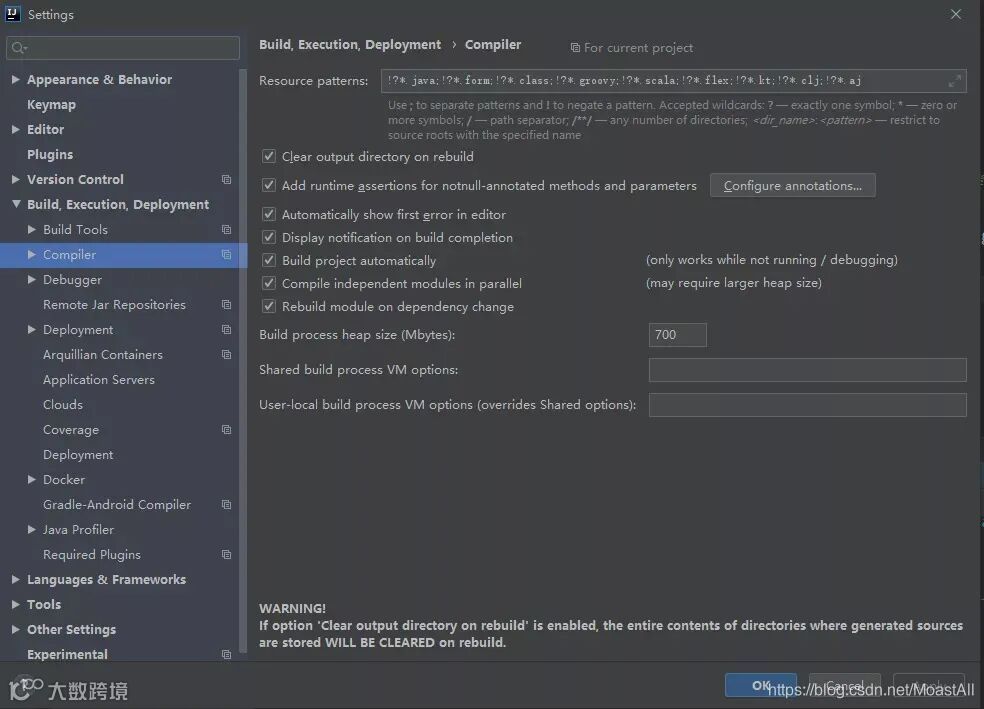Expand the Editor section arrow
984x709 pixels.
click(x=16, y=129)
